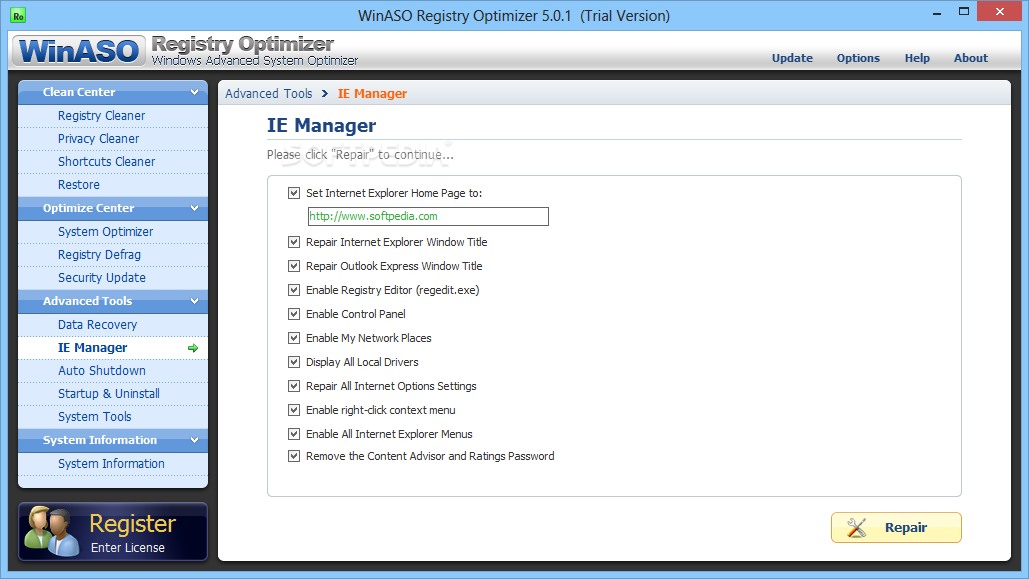Toggle Display All Local Drivers checkbox
The image size is (1029, 579).
tap(294, 362)
